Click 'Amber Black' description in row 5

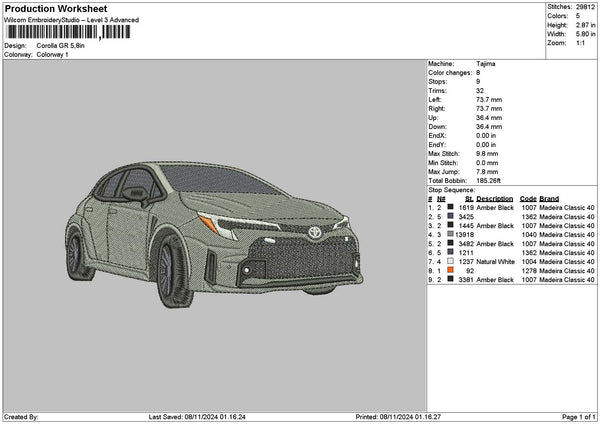point(495,243)
